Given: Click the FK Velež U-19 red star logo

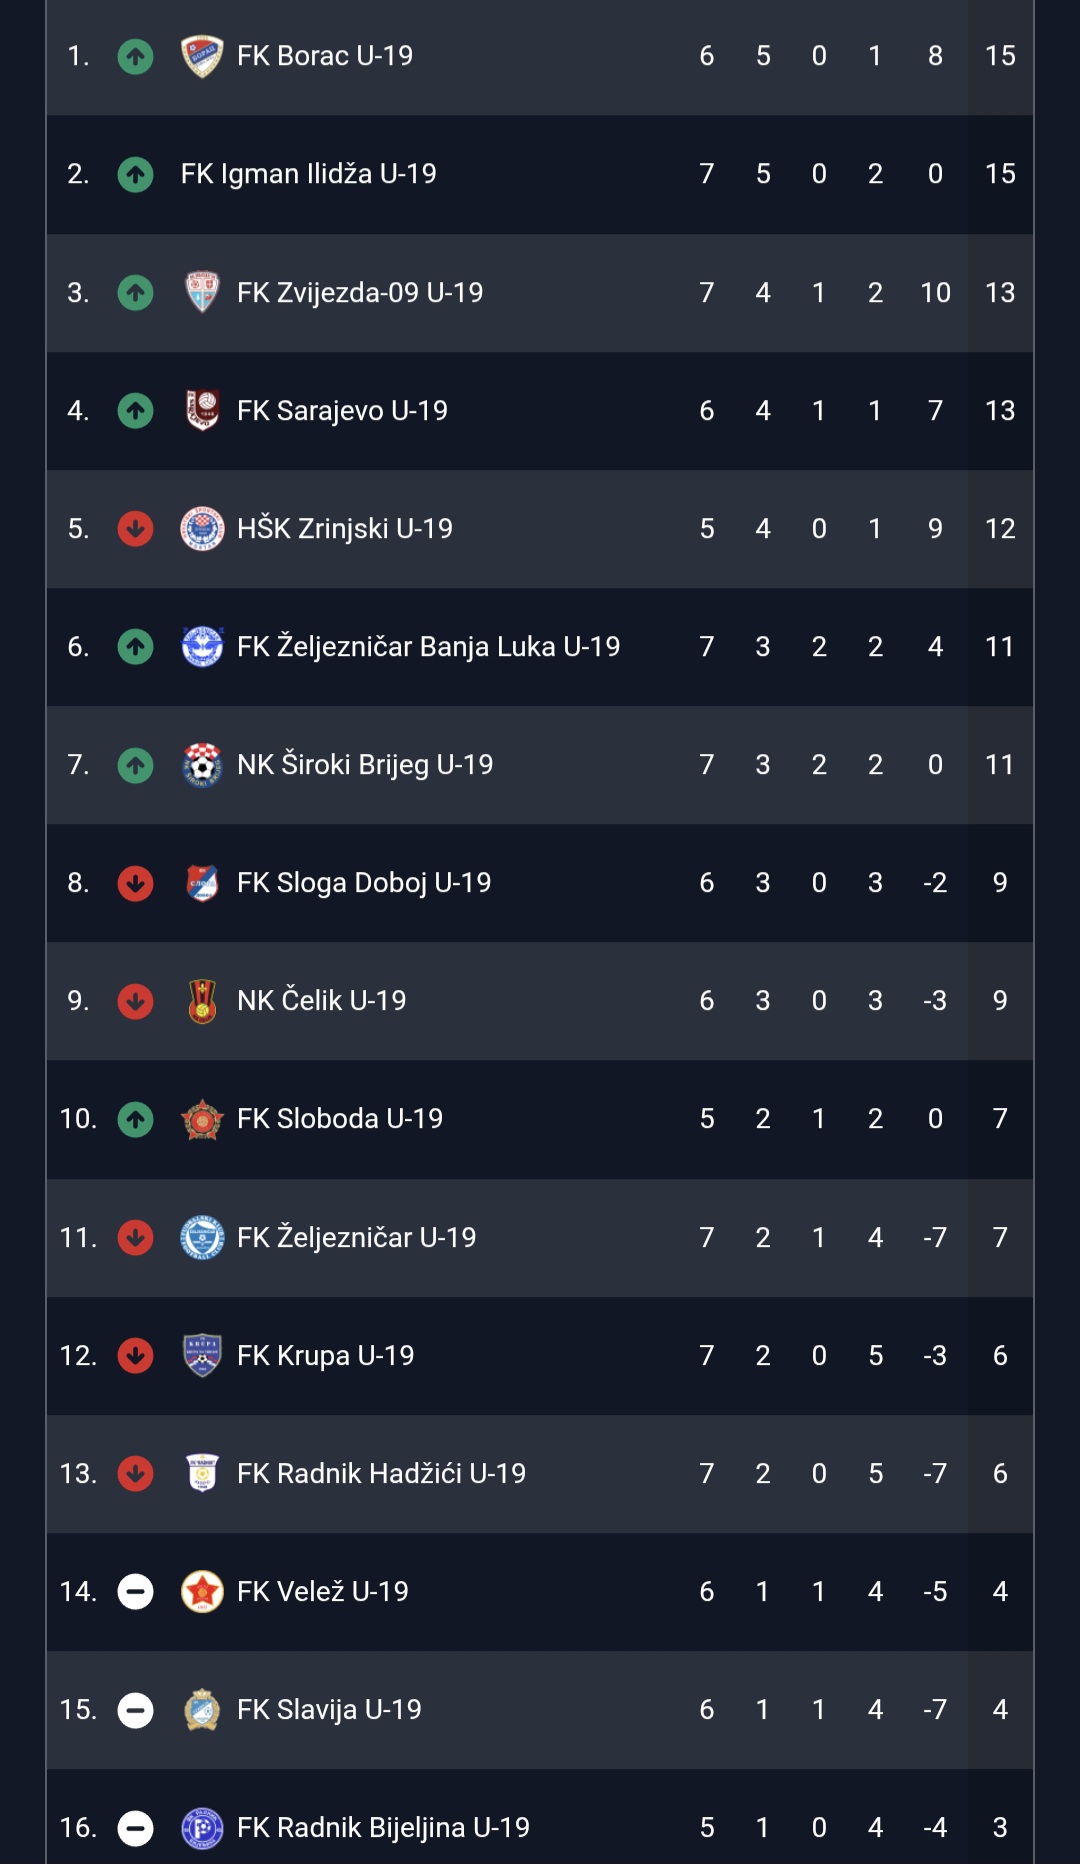Looking at the screenshot, I should click(202, 1591).
